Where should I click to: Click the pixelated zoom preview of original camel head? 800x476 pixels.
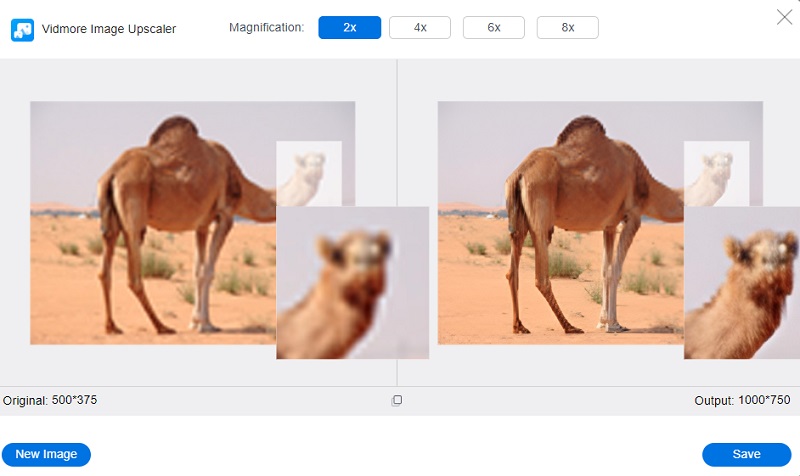coord(352,283)
